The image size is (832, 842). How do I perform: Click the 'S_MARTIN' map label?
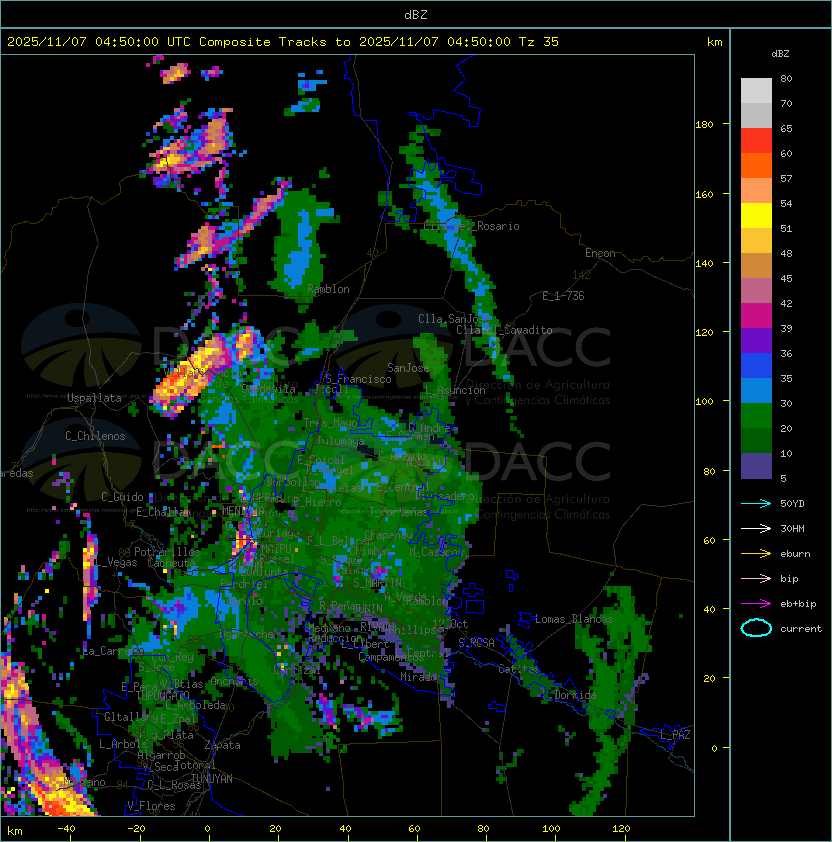coord(377,582)
